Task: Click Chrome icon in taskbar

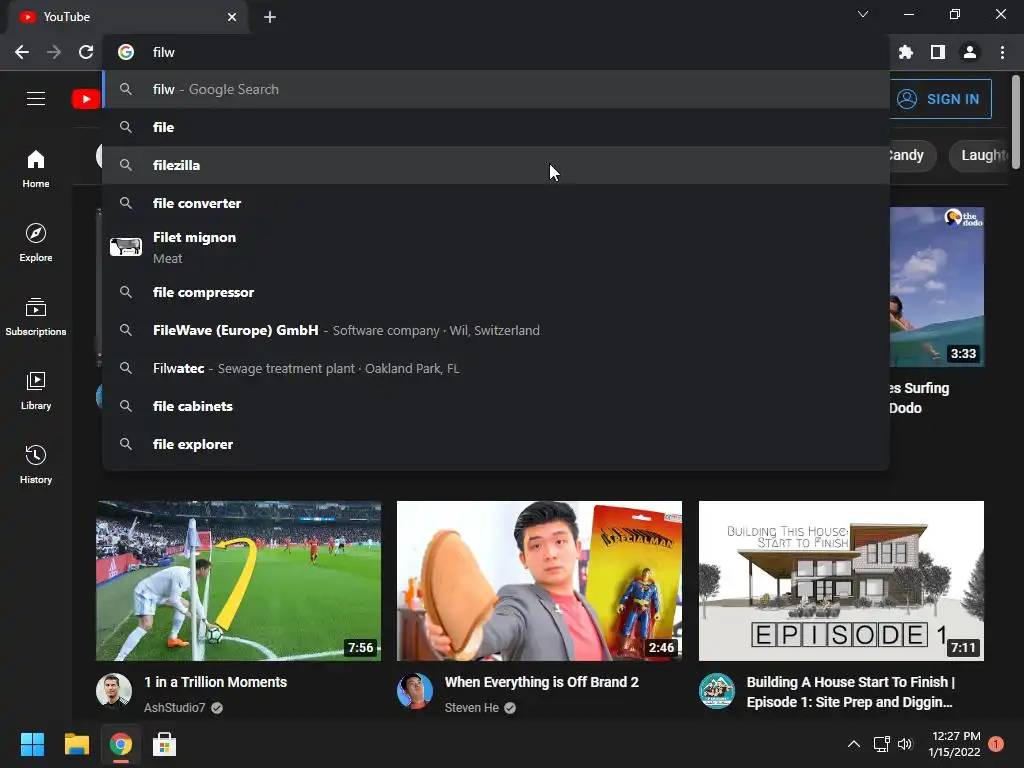Action: click(121, 744)
